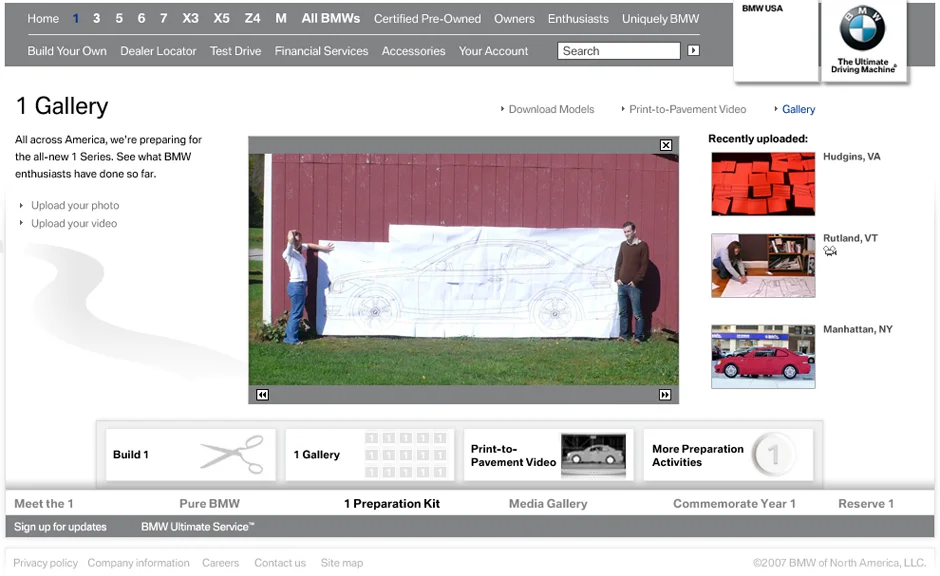
Task: Open Financial Services
Action: (x=321, y=51)
